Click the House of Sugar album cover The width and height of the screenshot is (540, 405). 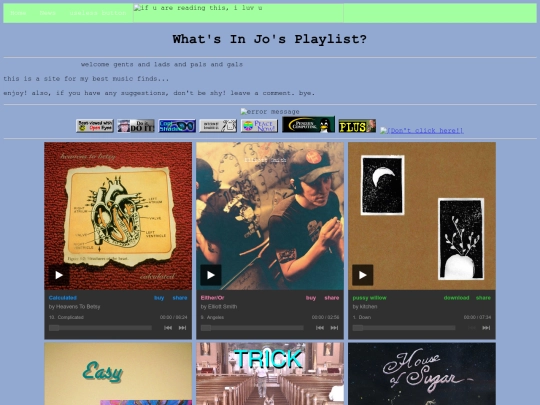click(422, 374)
